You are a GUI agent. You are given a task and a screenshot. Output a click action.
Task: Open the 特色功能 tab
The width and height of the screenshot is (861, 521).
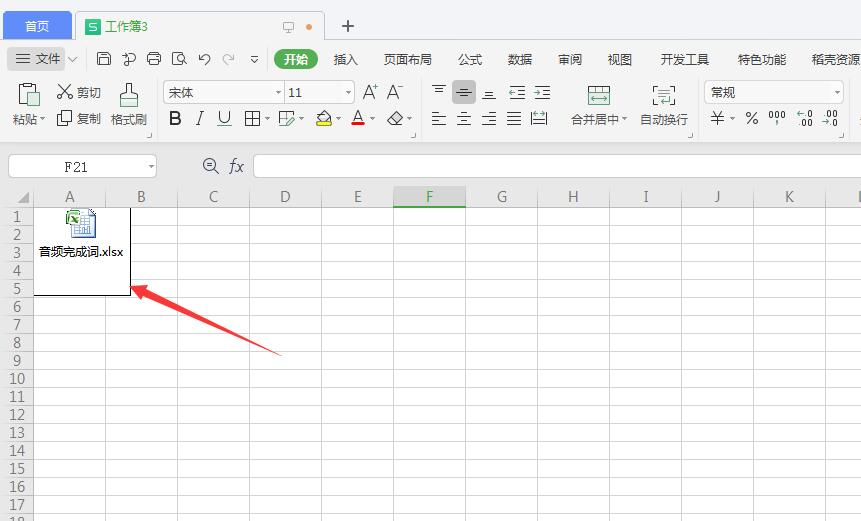761,59
